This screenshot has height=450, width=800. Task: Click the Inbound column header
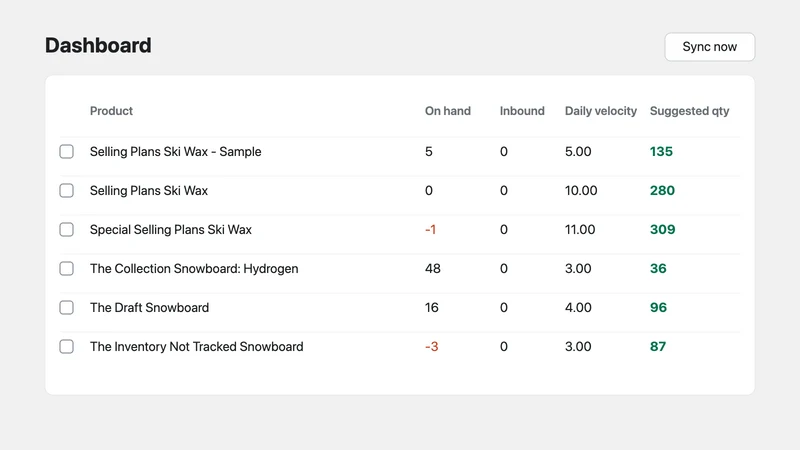522,111
